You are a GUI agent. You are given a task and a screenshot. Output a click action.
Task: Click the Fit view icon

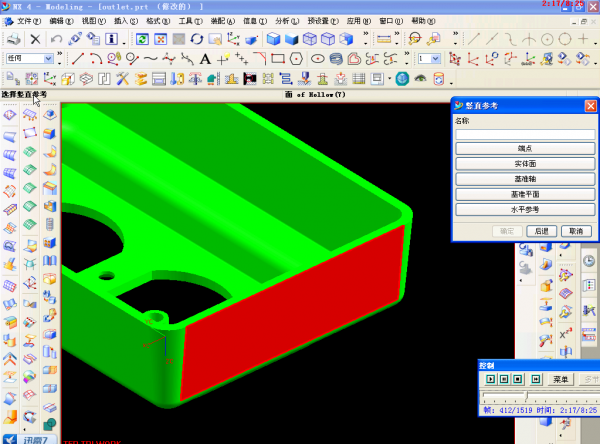coord(161,39)
